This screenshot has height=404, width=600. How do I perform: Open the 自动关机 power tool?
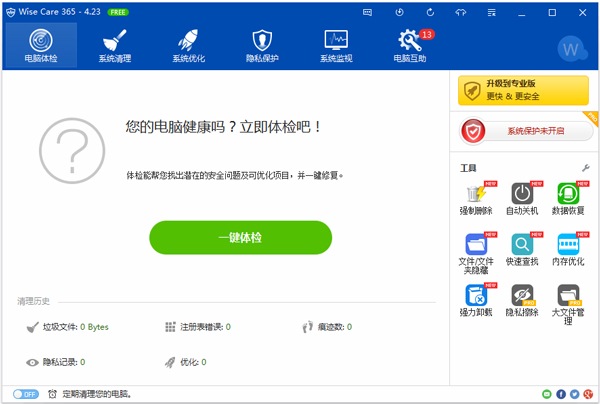coord(522,199)
